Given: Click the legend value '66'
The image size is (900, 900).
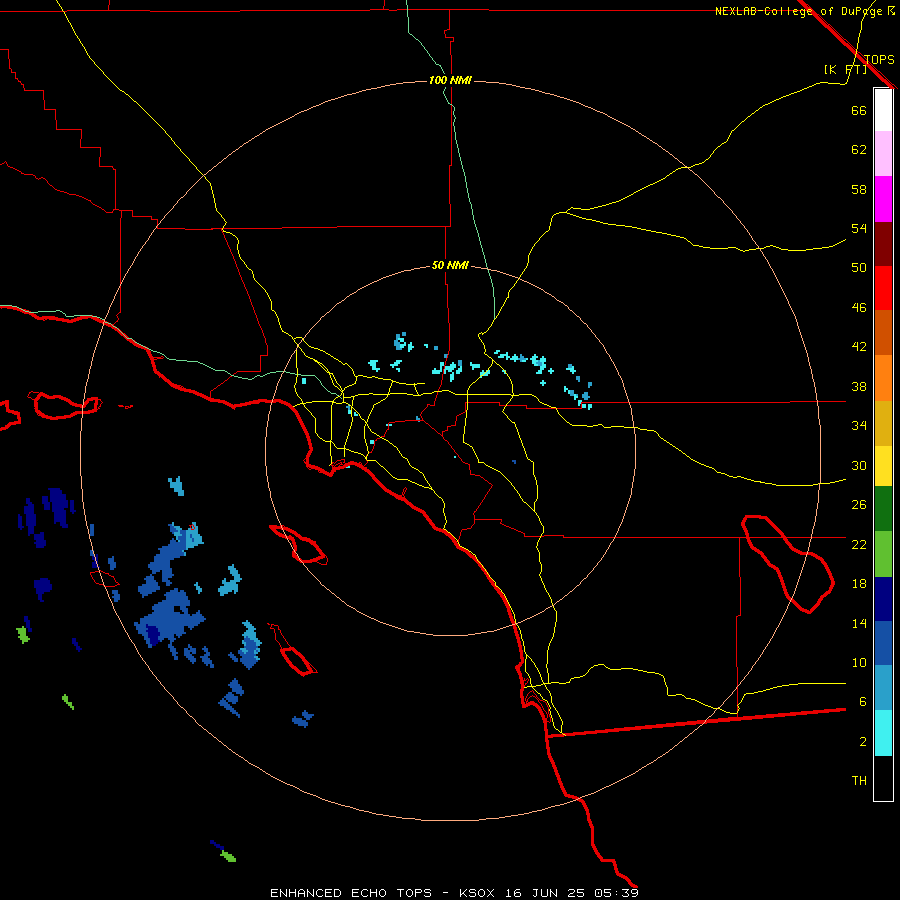Looking at the screenshot, I should point(859,110).
